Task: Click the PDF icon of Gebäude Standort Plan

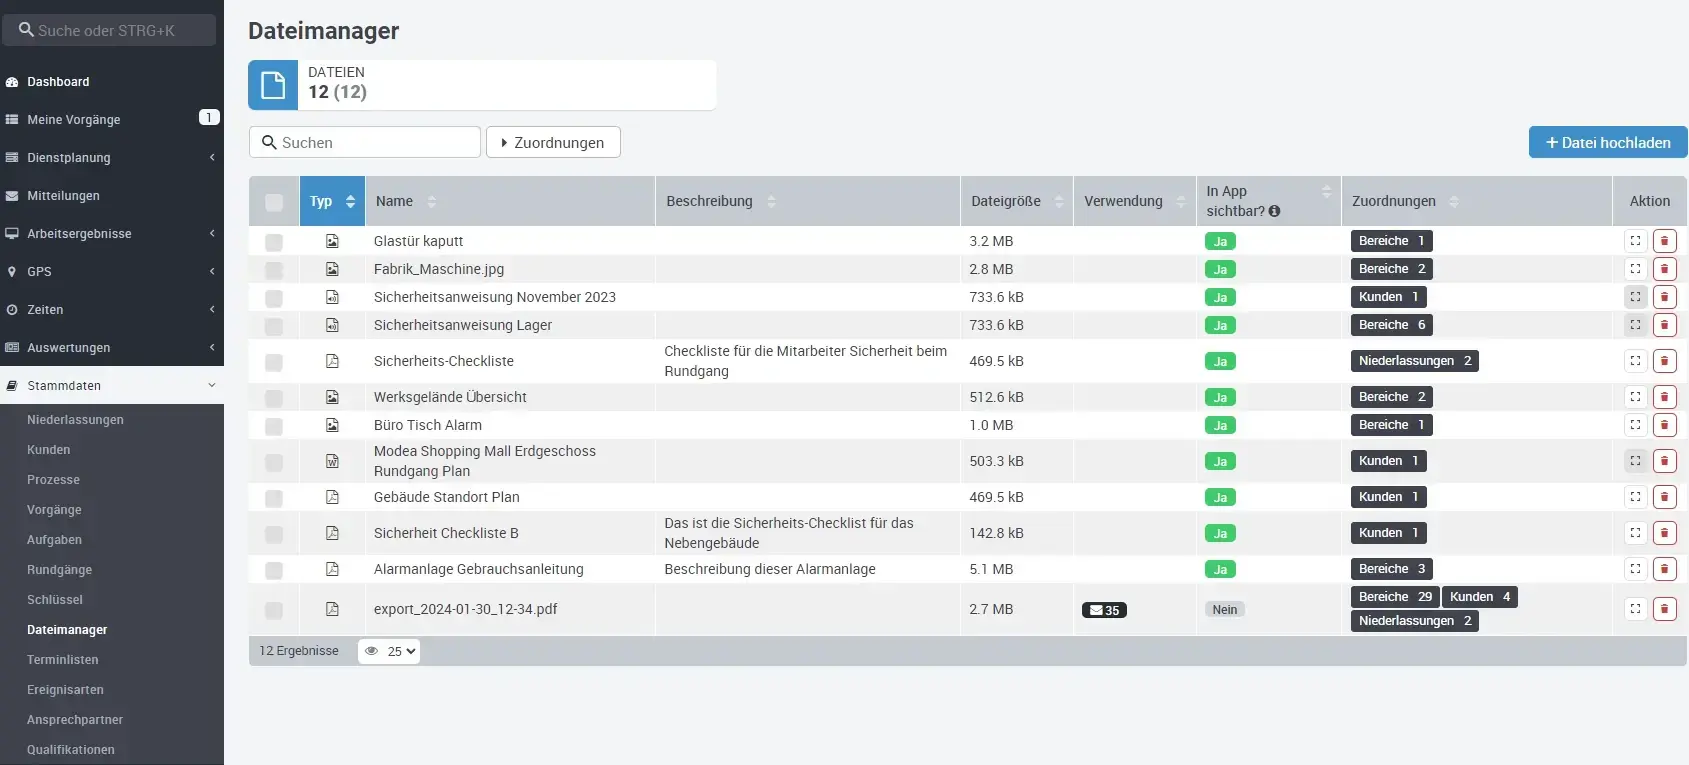Action: 332,497
